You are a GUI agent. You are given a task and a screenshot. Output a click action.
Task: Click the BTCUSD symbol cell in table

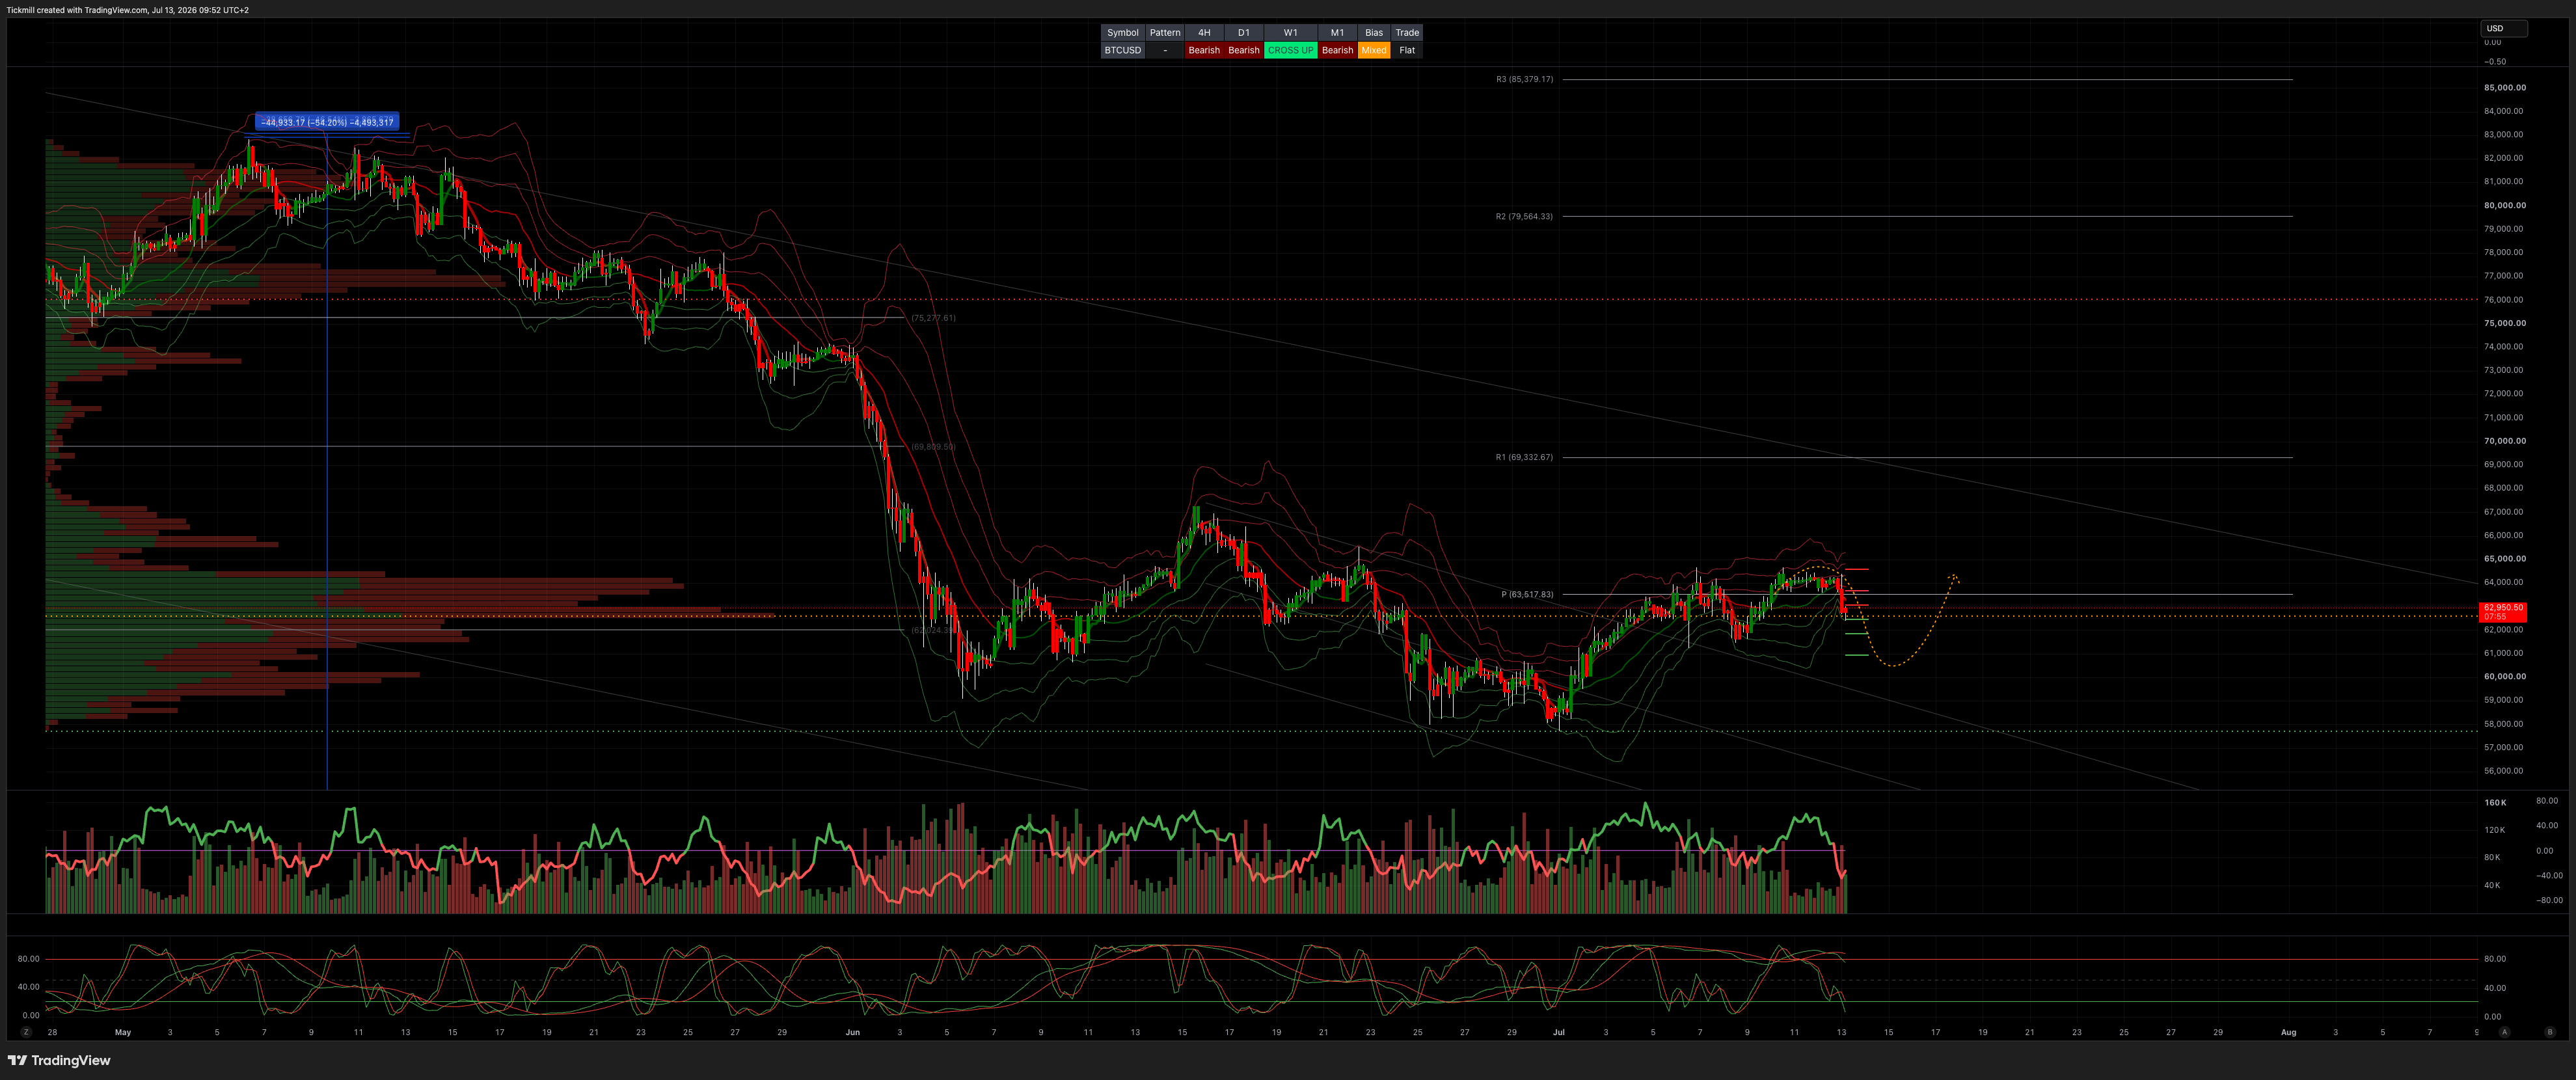pos(1122,50)
